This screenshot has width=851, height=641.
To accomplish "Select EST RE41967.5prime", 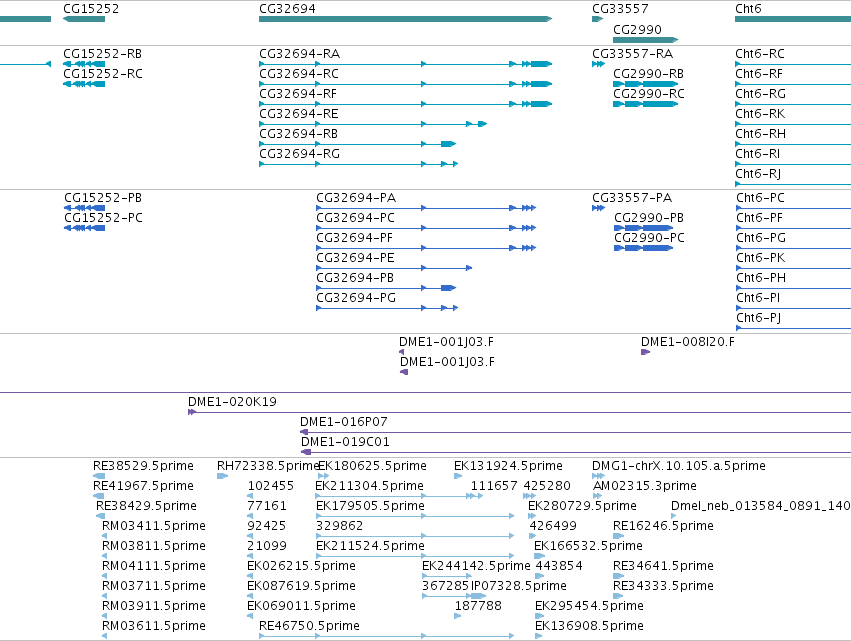I will click(143, 486).
